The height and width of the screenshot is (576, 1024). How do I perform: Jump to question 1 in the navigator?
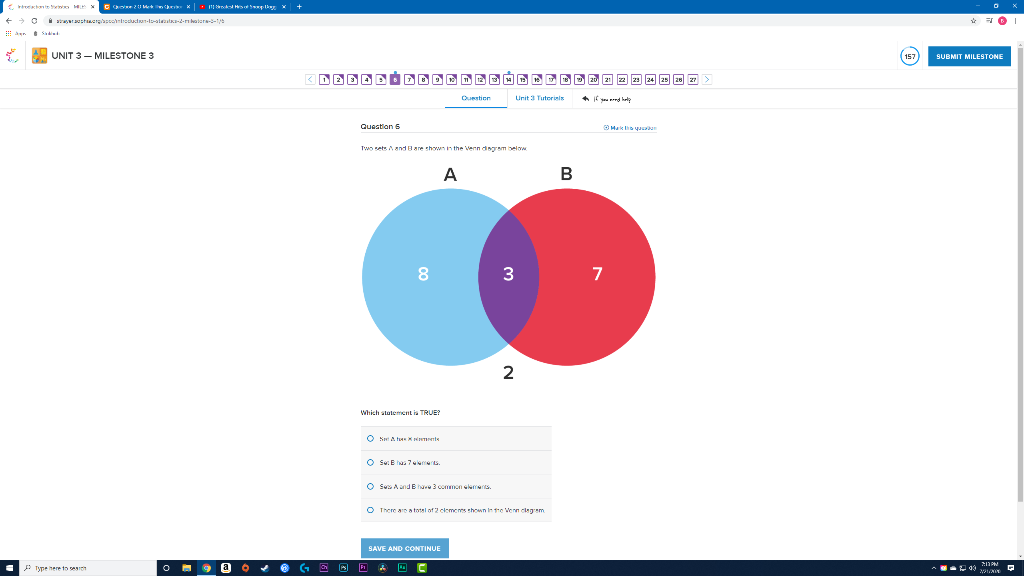tap(325, 80)
